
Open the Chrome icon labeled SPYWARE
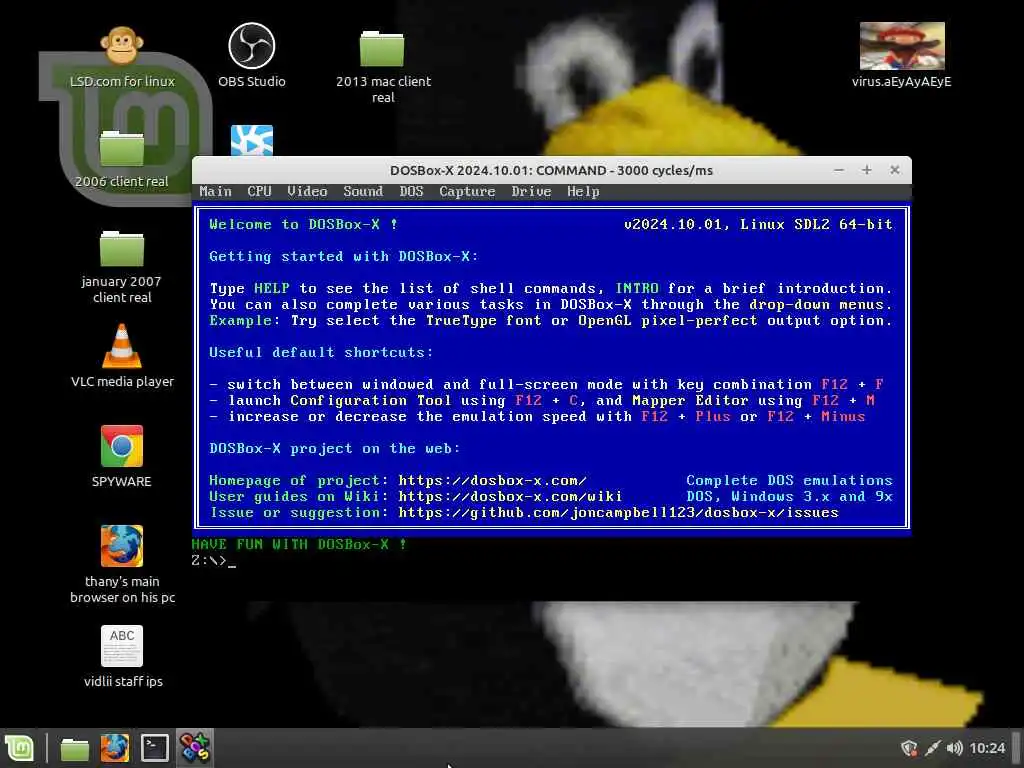click(x=121, y=446)
